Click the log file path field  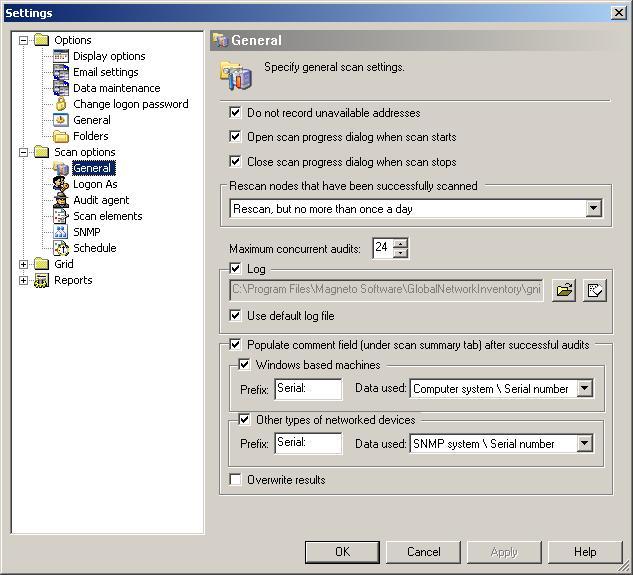tap(386, 290)
